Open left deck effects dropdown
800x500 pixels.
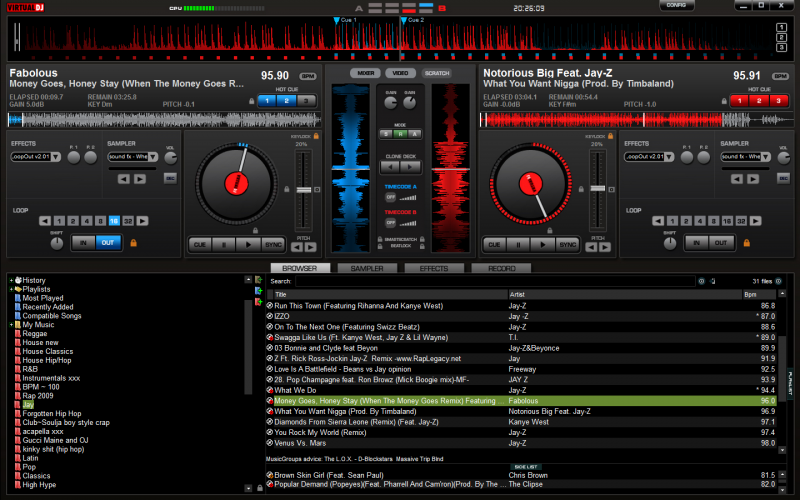click(56, 157)
